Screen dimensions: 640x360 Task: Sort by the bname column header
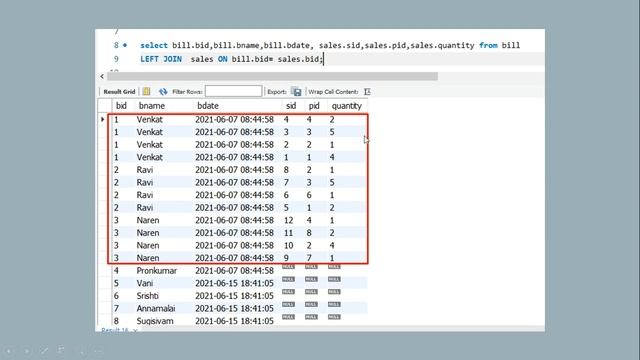point(152,106)
